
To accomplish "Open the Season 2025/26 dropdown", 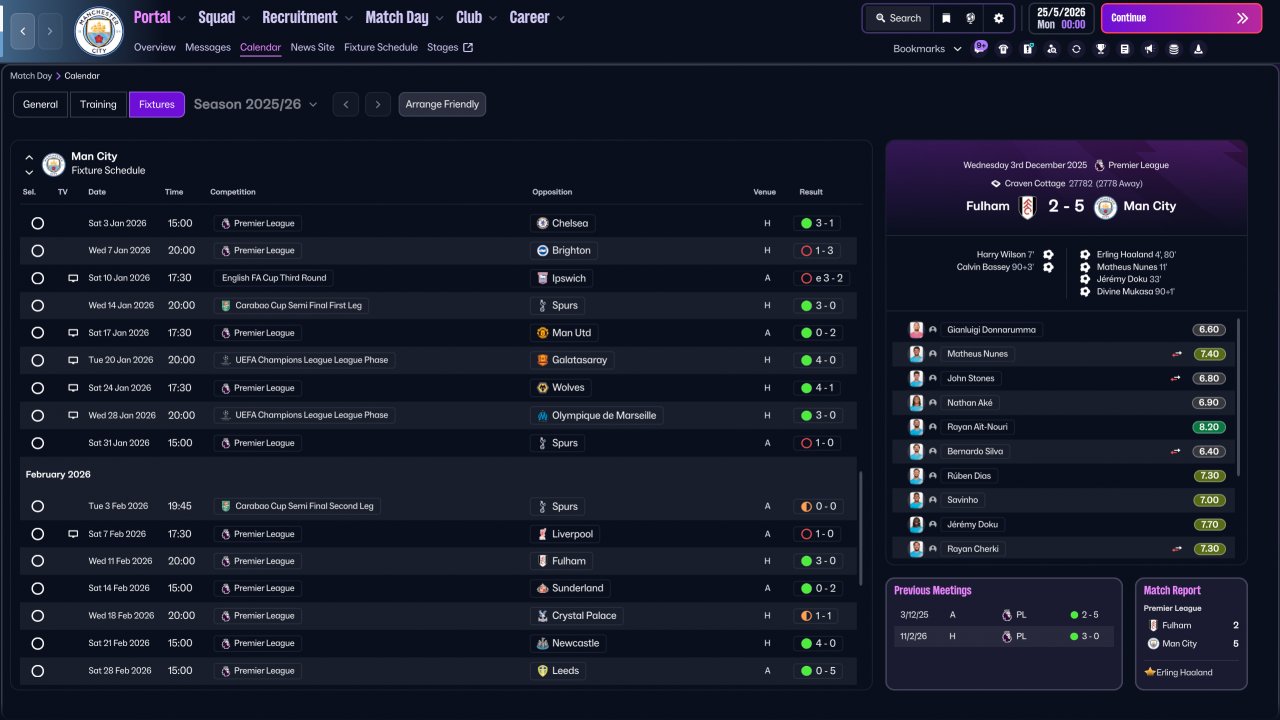I will [x=256, y=104].
